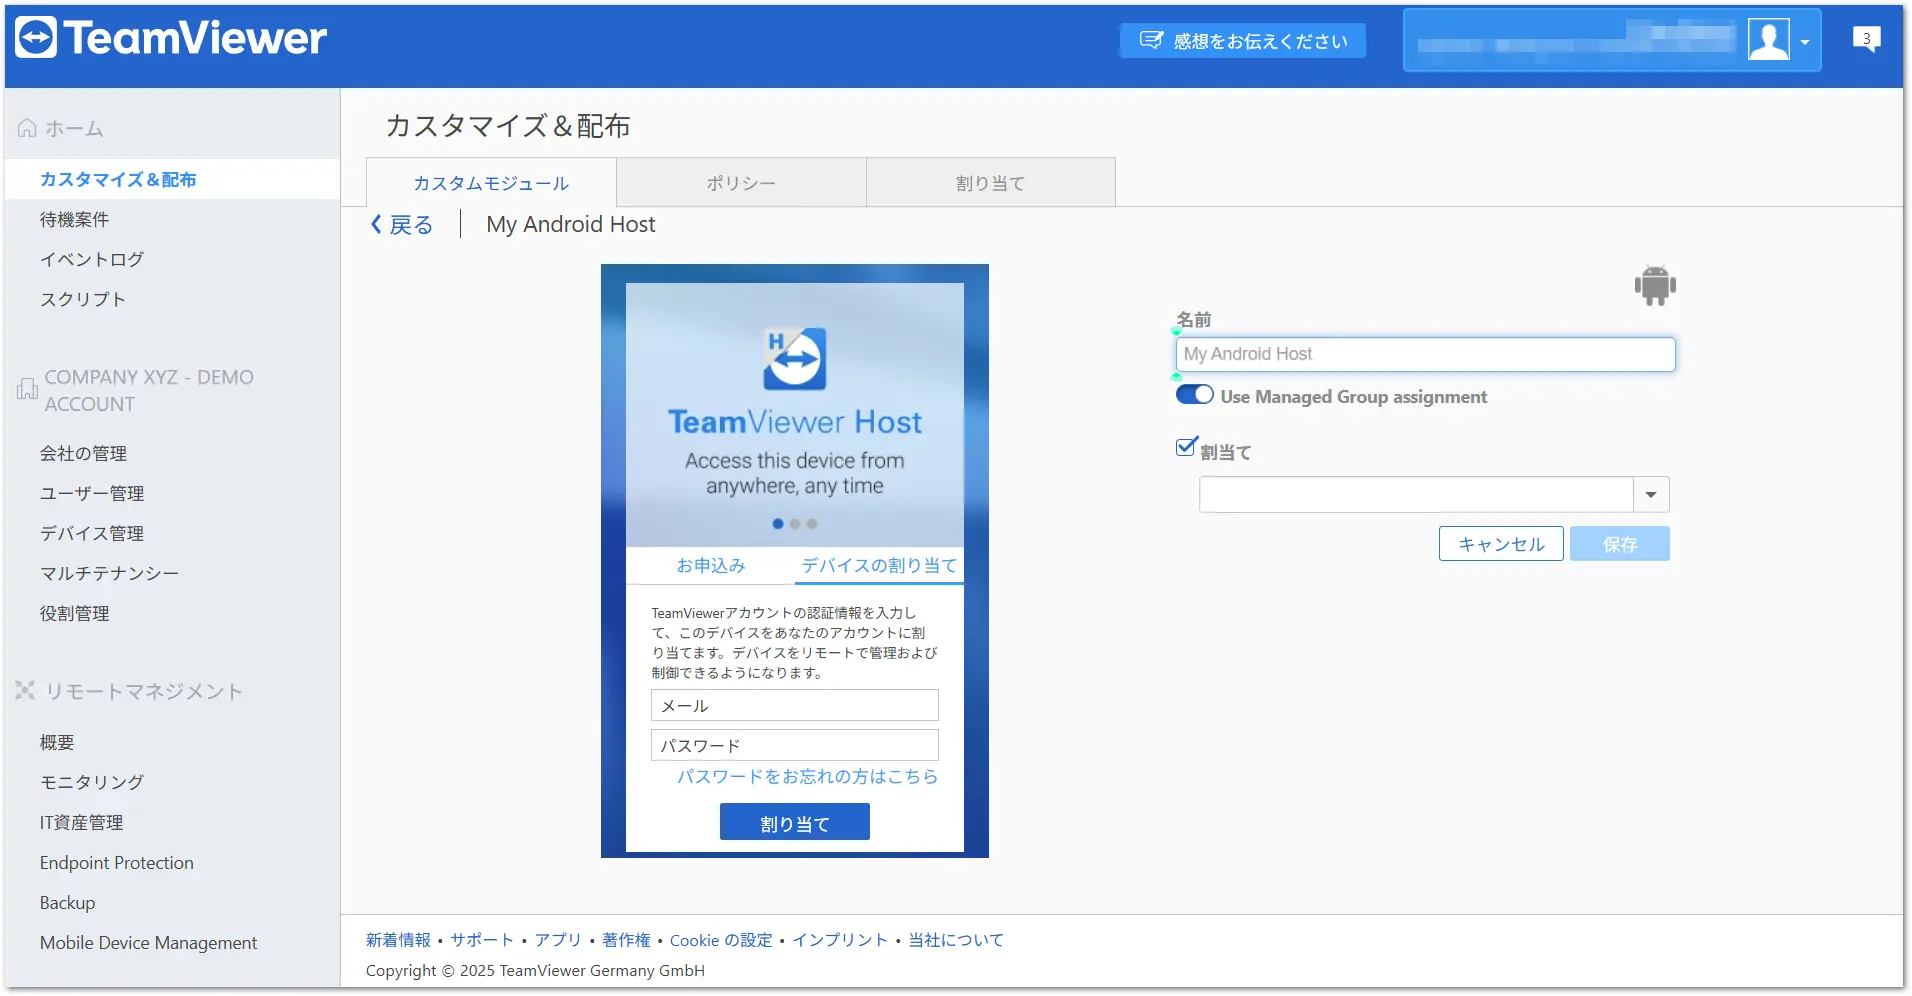Viewport: 1912px width, 996px height.
Task: Select お申込み tab in preview
Action: pos(711,565)
